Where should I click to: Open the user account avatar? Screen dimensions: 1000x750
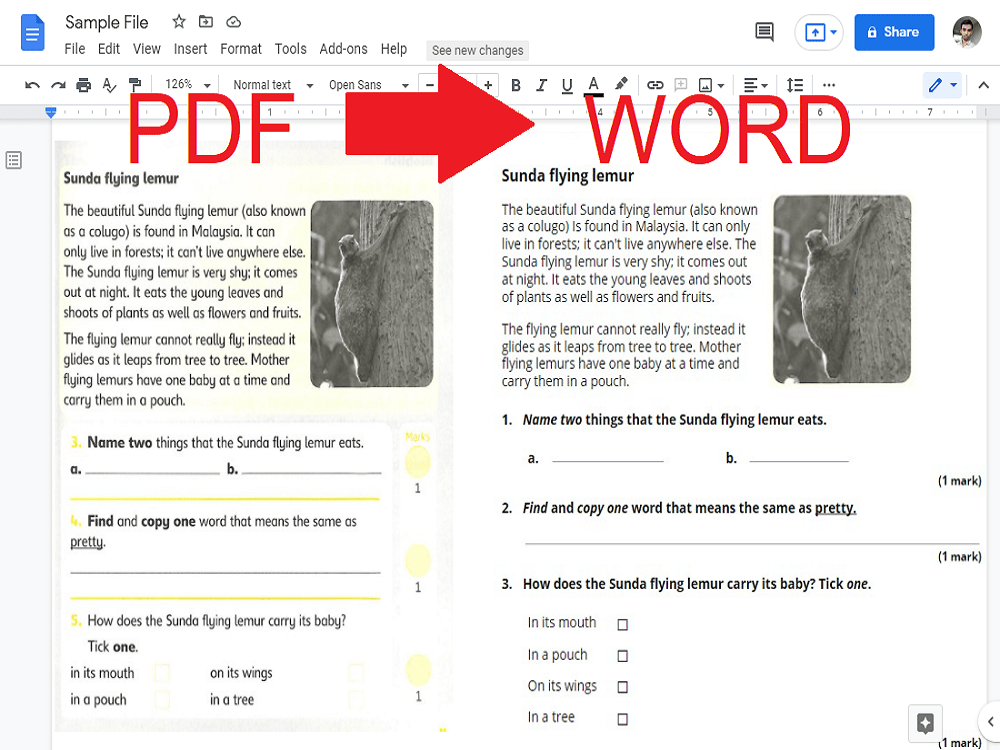[967, 32]
